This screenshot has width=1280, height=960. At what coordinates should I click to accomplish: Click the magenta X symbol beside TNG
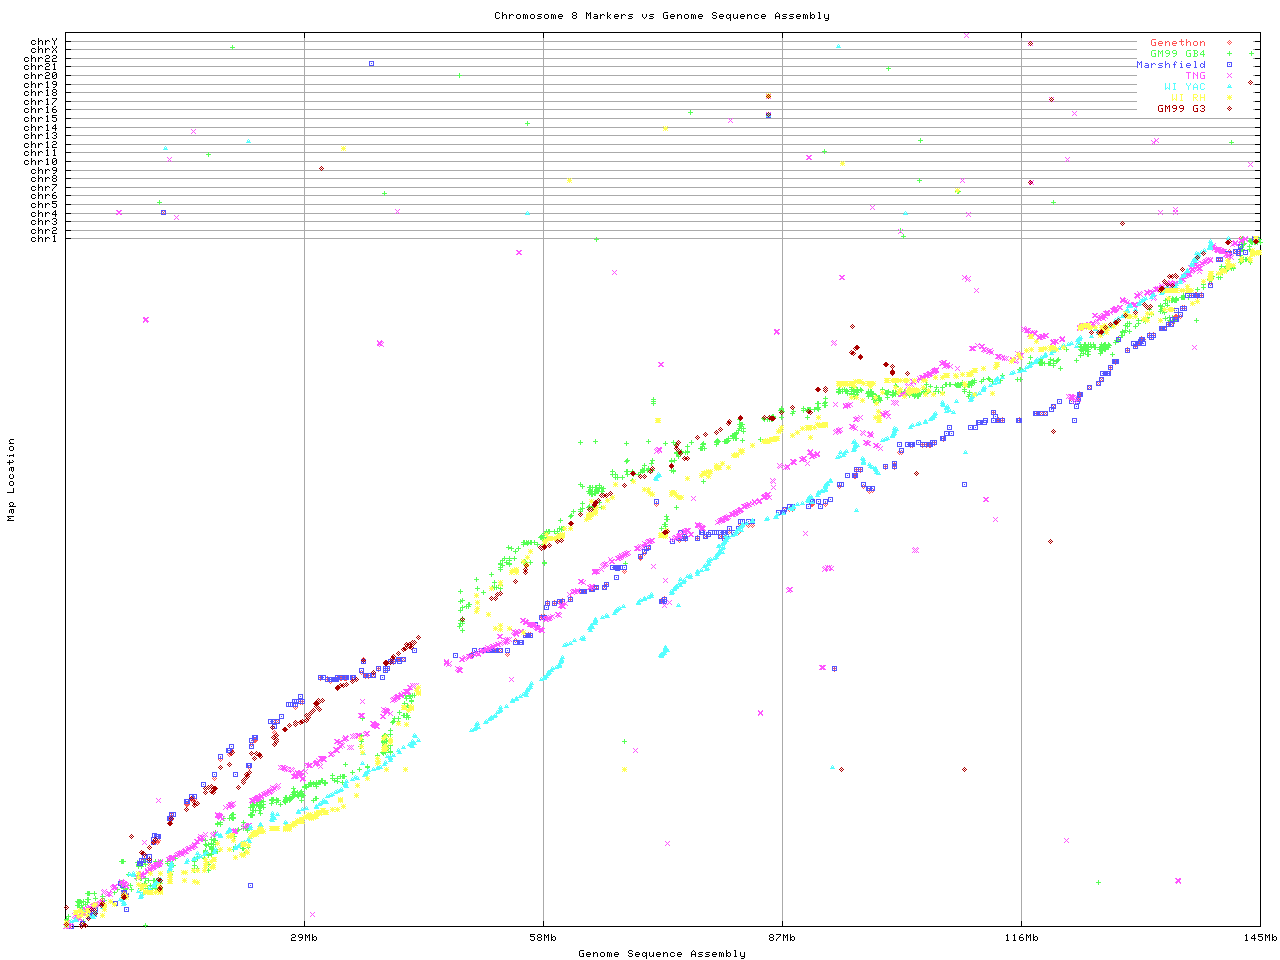tap(1229, 76)
